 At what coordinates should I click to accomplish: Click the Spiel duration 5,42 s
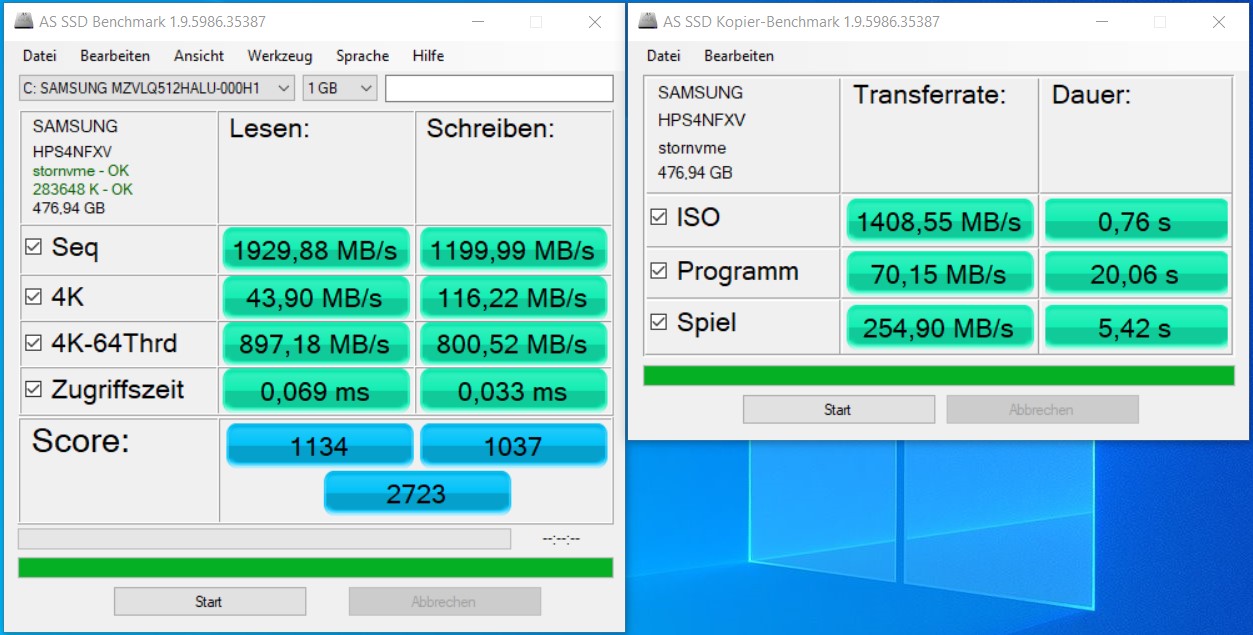pos(1136,326)
